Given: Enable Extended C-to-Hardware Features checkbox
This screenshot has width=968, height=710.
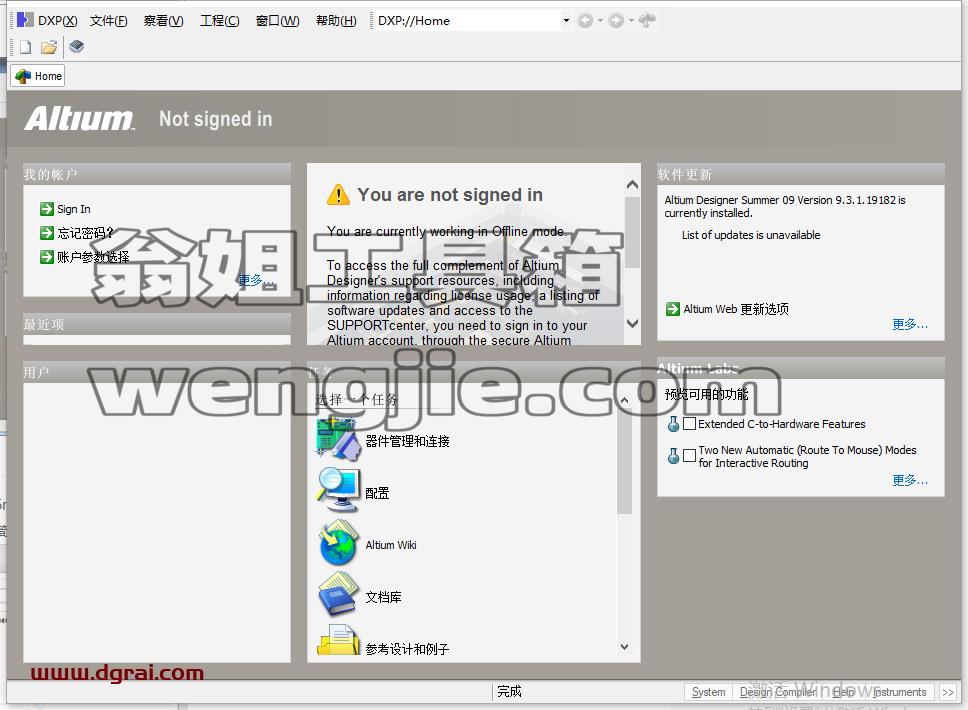Looking at the screenshot, I should pos(690,424).
